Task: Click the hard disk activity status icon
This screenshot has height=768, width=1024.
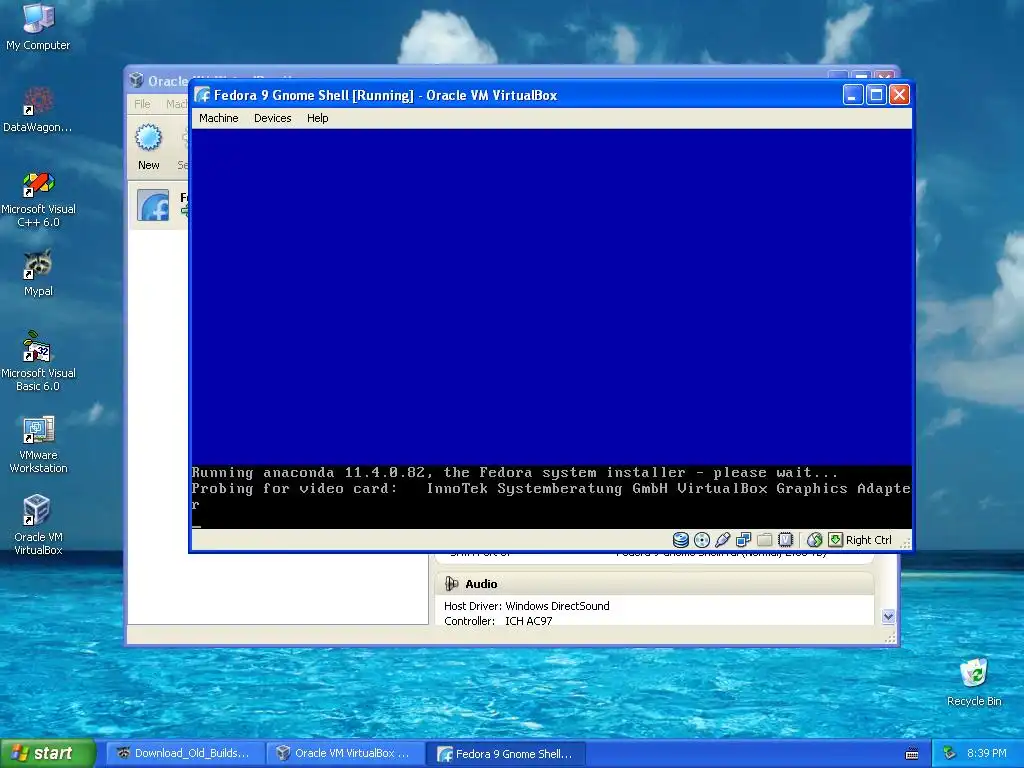Action: pyautogui.click(x=680, y=540)
